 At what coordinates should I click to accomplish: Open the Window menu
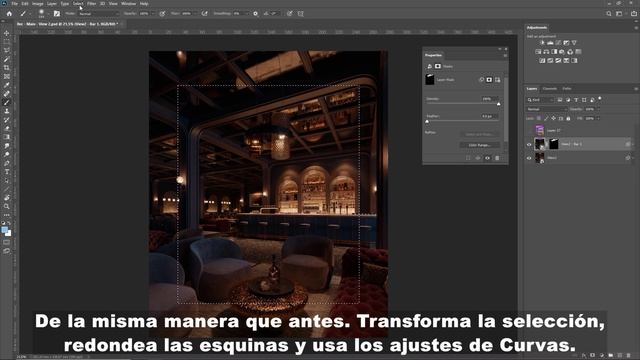pos(129,4)
